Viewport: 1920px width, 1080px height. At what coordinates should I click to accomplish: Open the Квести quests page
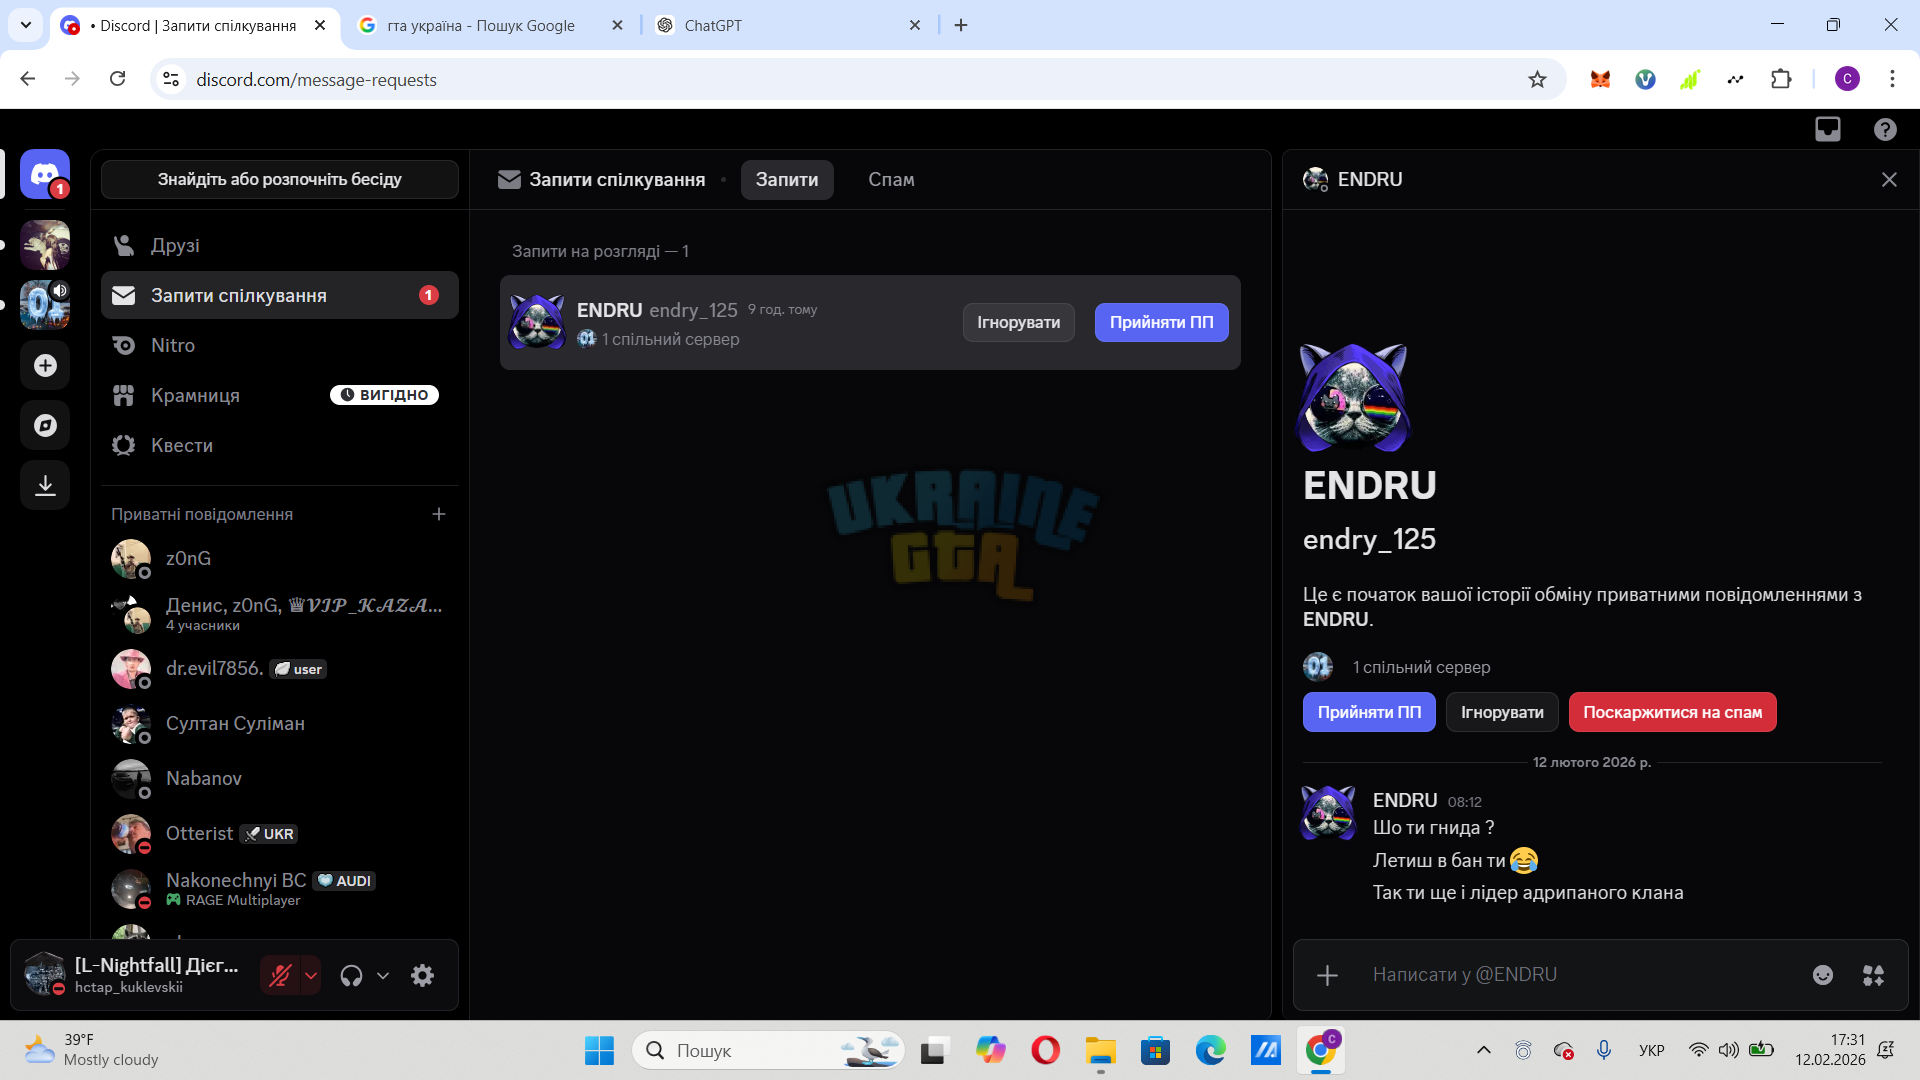280,445
